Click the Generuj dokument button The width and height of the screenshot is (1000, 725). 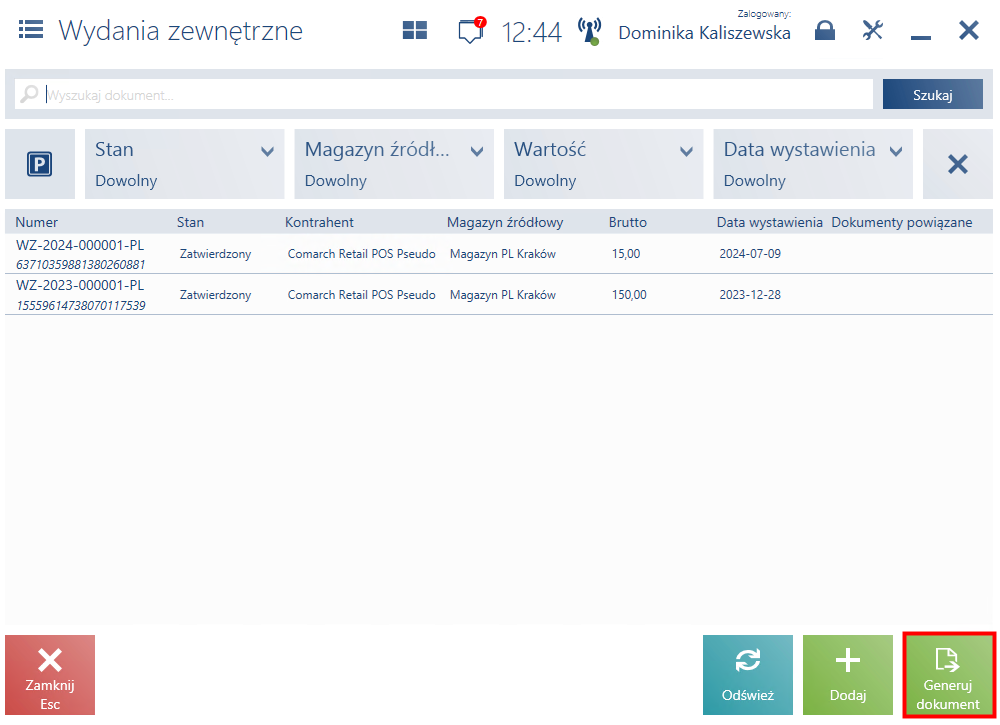click(948, 675)
